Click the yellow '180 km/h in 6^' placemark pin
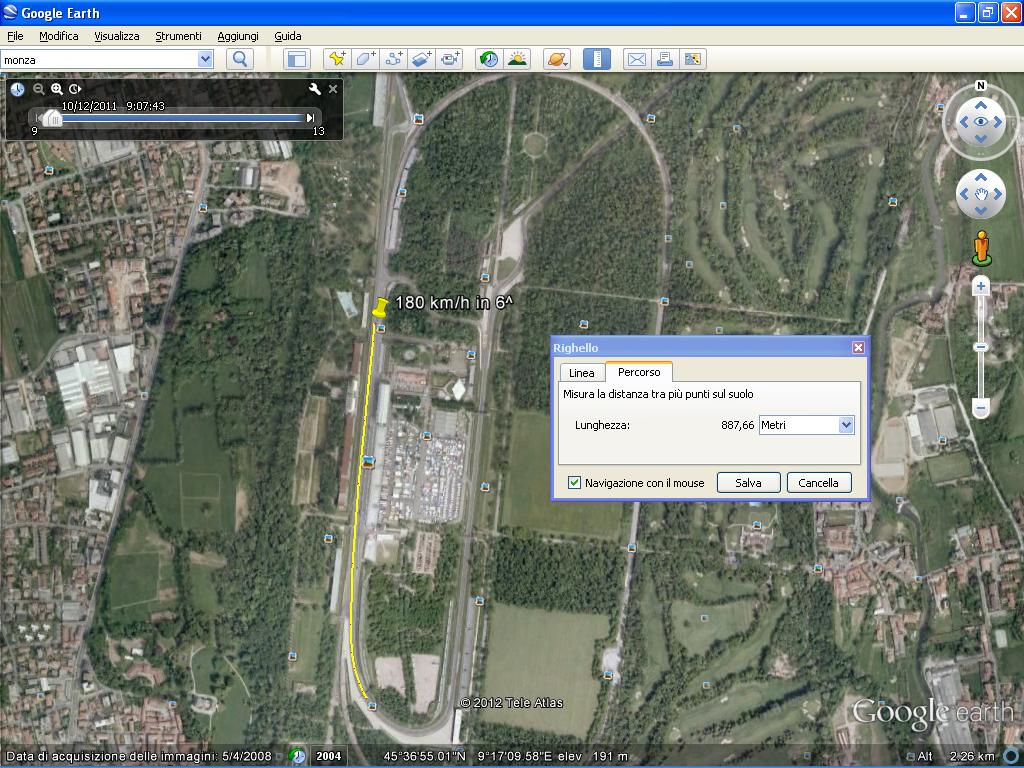This screenshot has height=768, width=1024. click(x=380, y=307)
